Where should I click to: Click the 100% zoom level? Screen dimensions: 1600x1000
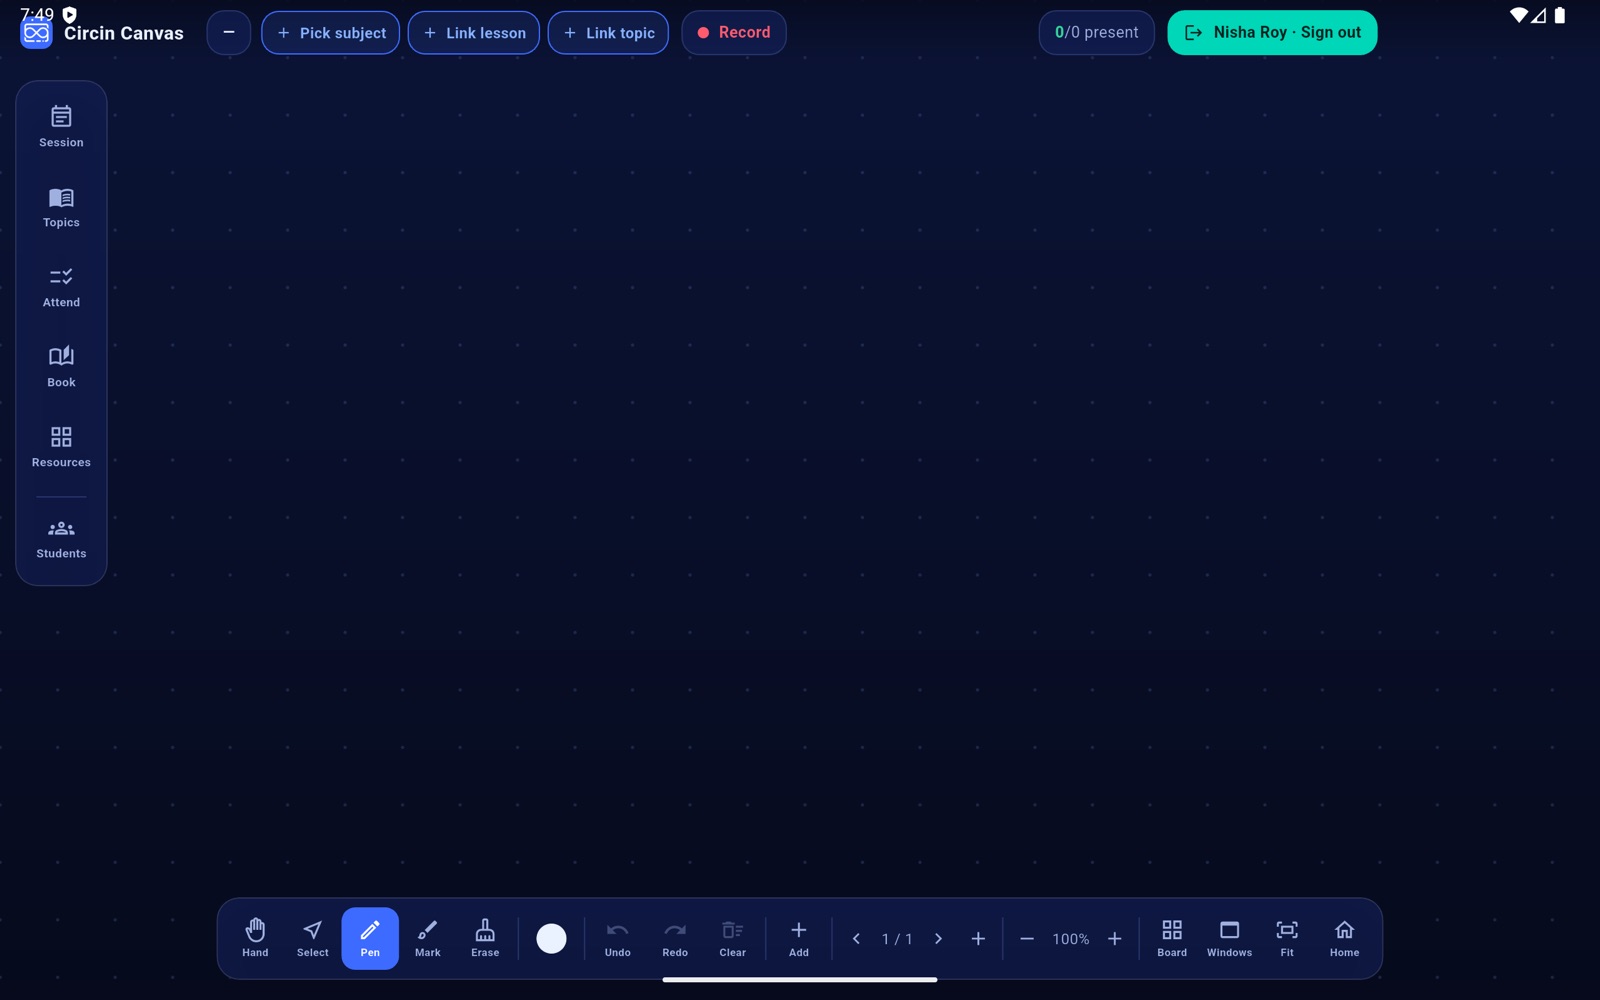[x=1070, y=939]
